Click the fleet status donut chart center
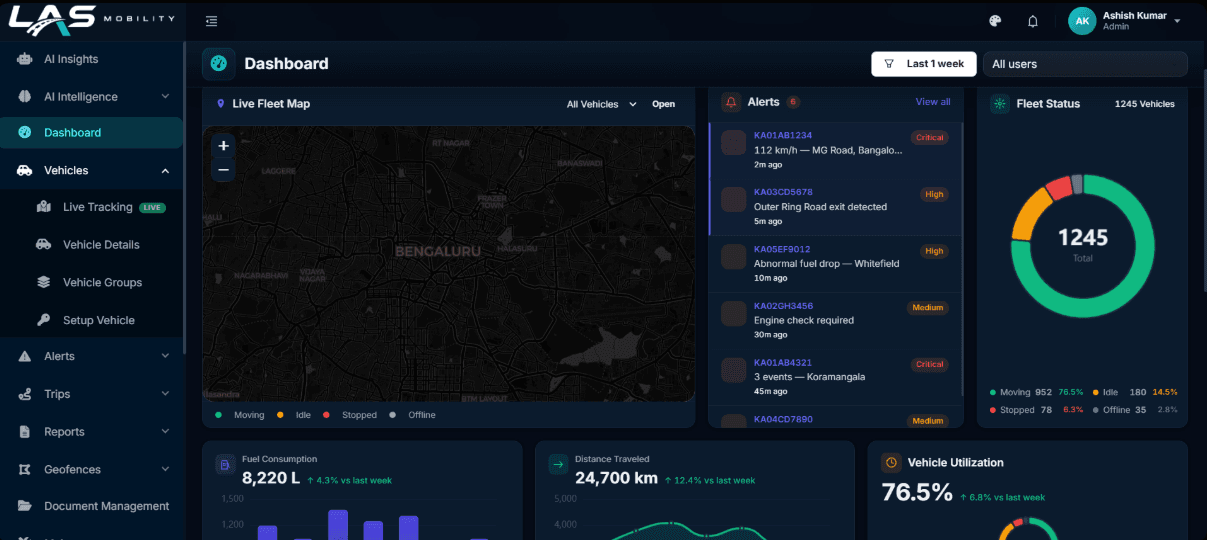This screenshot has width=1207, height=540. point(1083,245)
